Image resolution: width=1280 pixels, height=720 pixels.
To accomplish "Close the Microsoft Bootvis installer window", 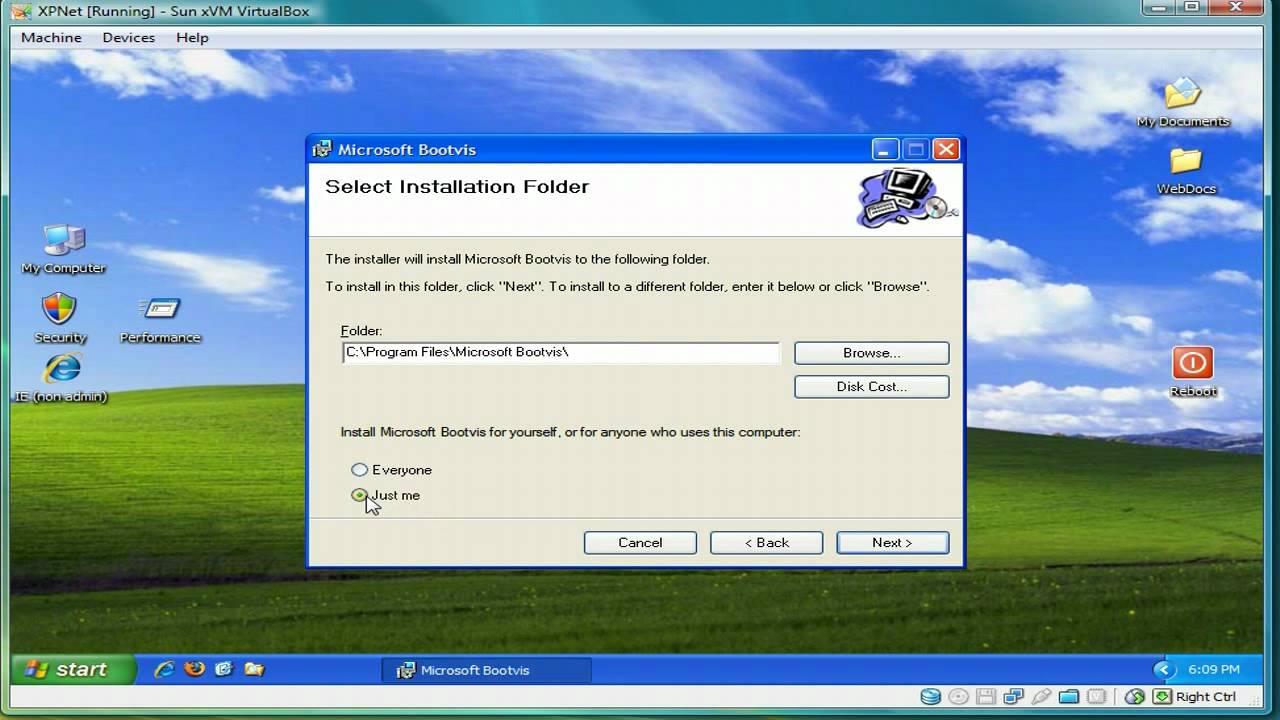I will 946,150.
